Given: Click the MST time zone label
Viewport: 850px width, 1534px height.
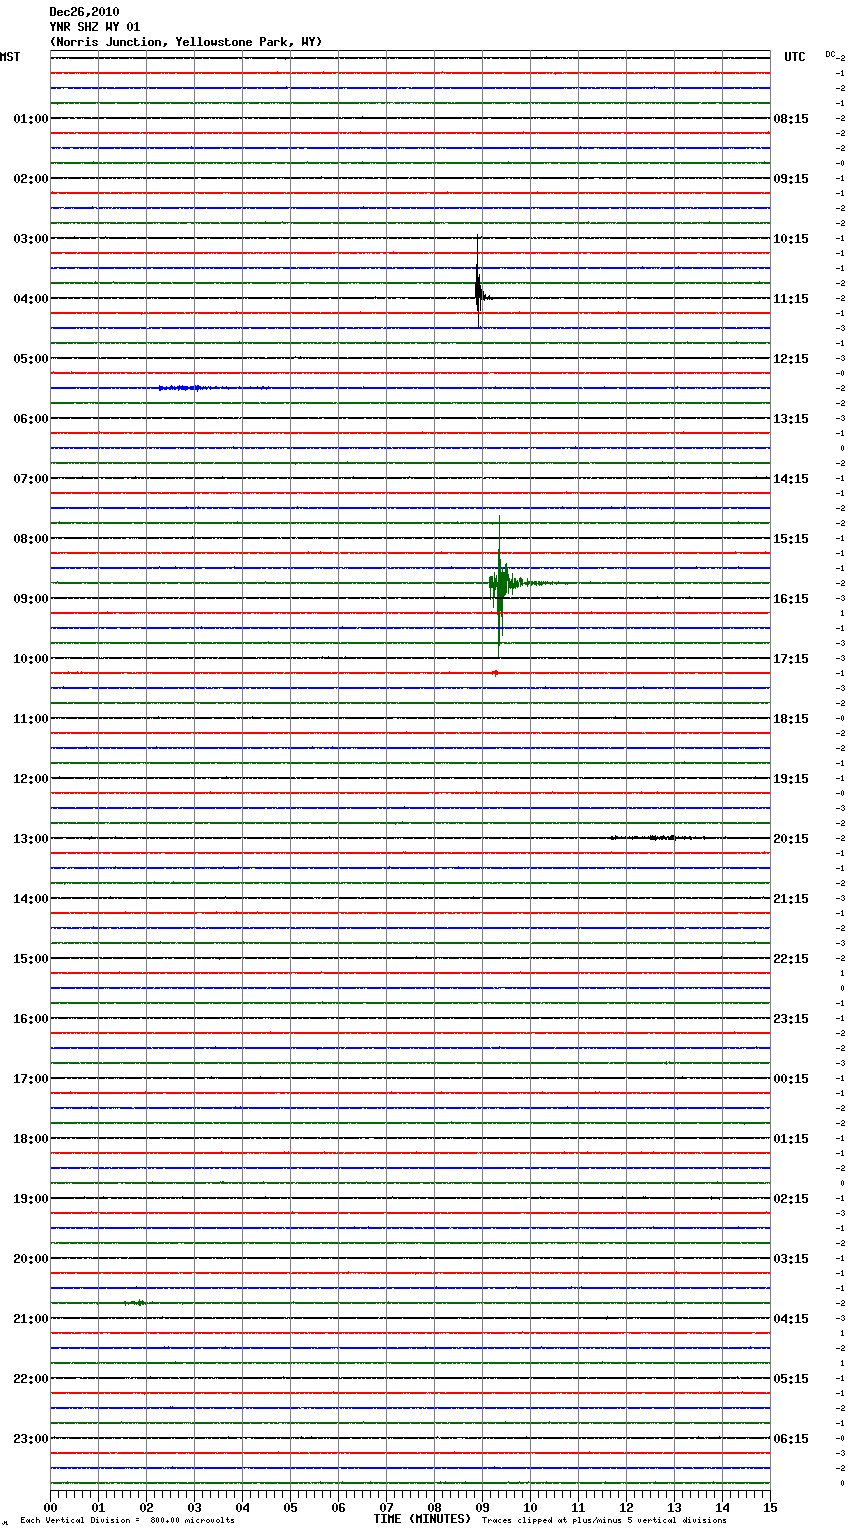Looking at the screenshot, I should click(10, 57).
